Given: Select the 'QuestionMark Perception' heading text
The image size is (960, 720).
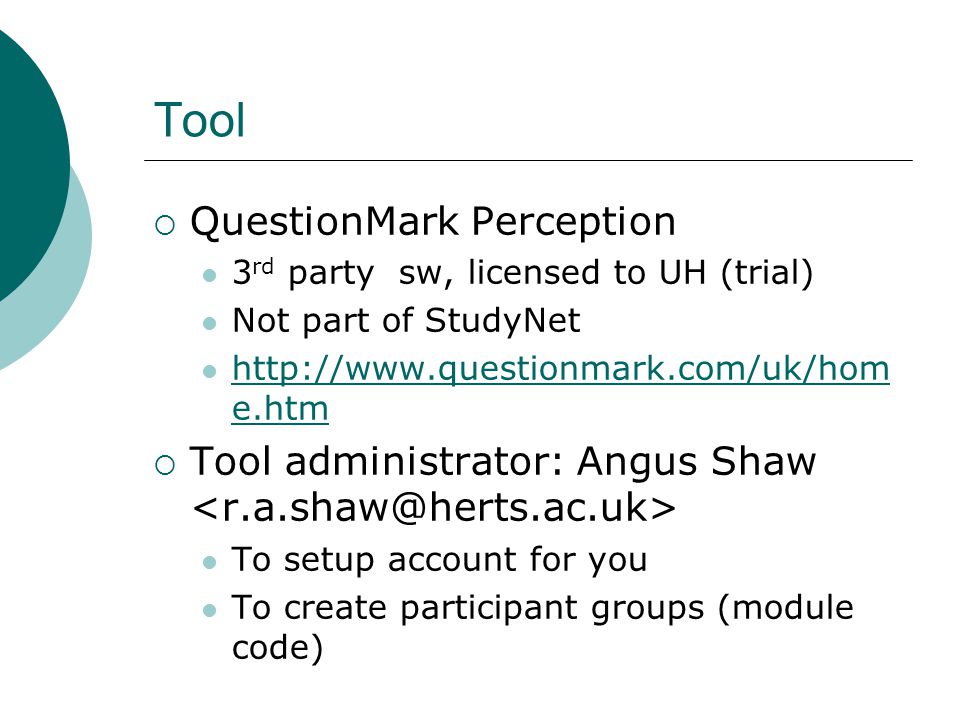Looking at the screenshot, I should pos(433,221).
